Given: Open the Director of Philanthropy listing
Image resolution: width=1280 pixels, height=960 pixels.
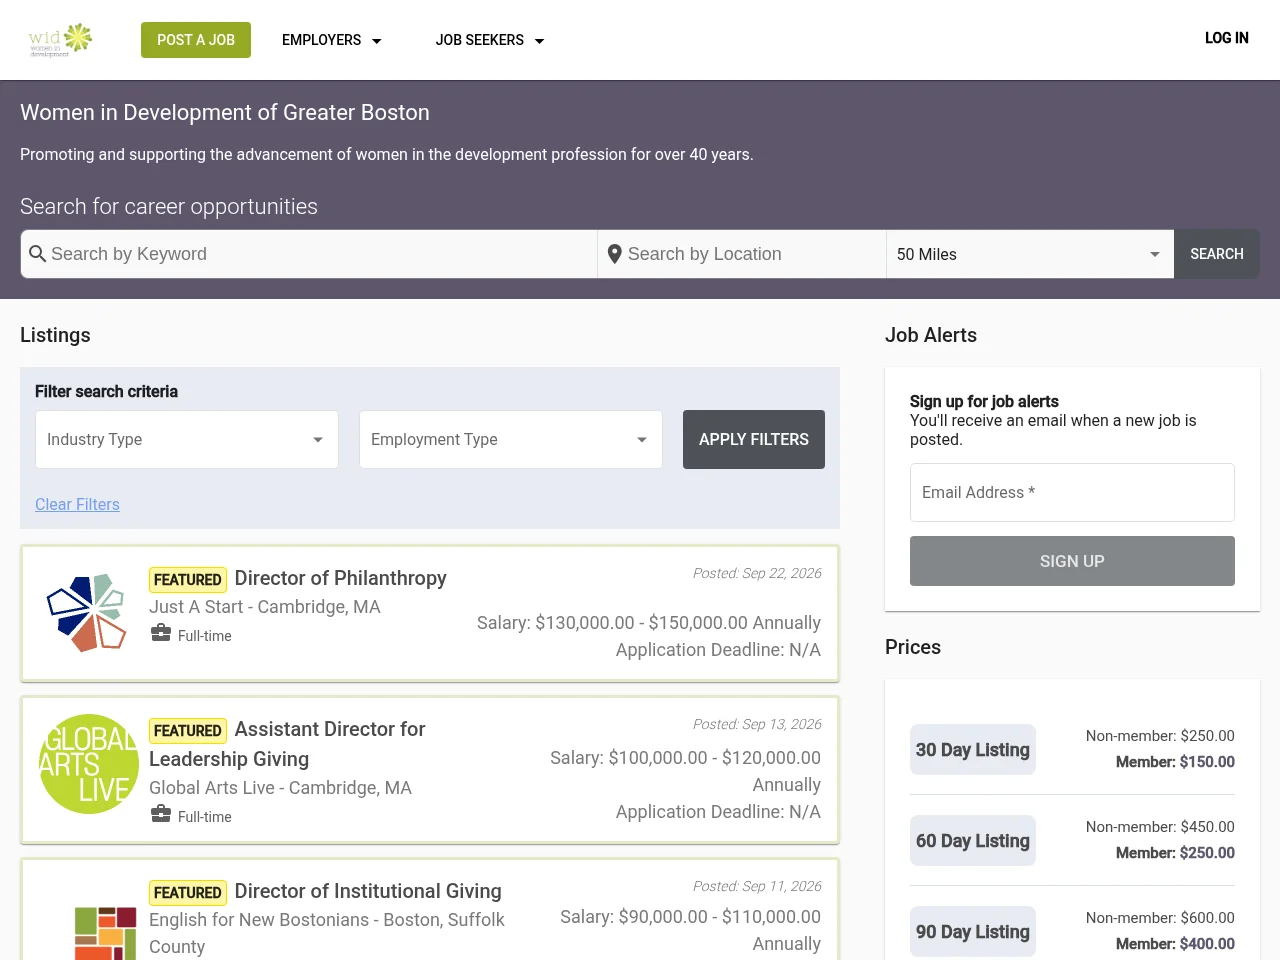Looking at the screenshot, I should 340,578.
